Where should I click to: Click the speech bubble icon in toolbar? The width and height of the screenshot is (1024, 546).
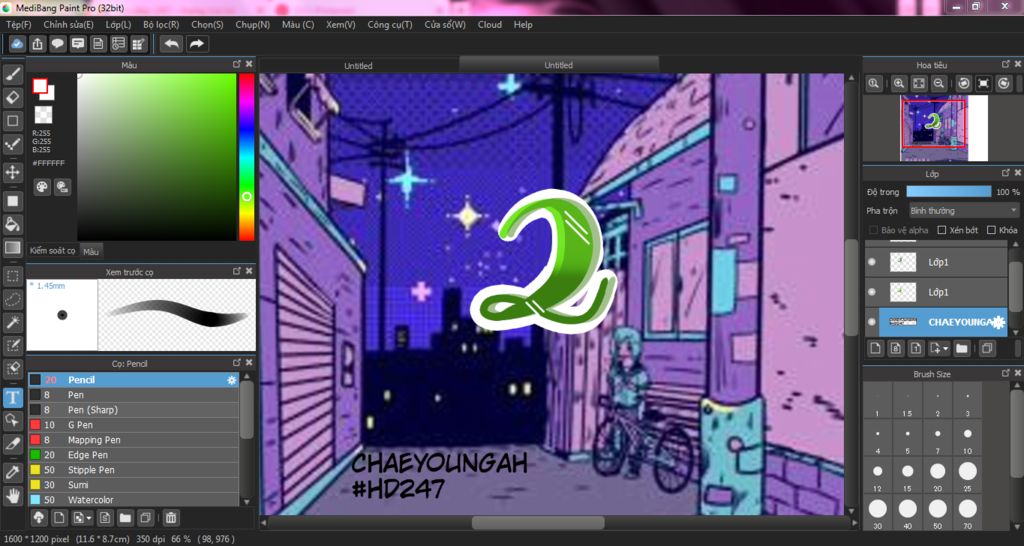tap(57, 44)
